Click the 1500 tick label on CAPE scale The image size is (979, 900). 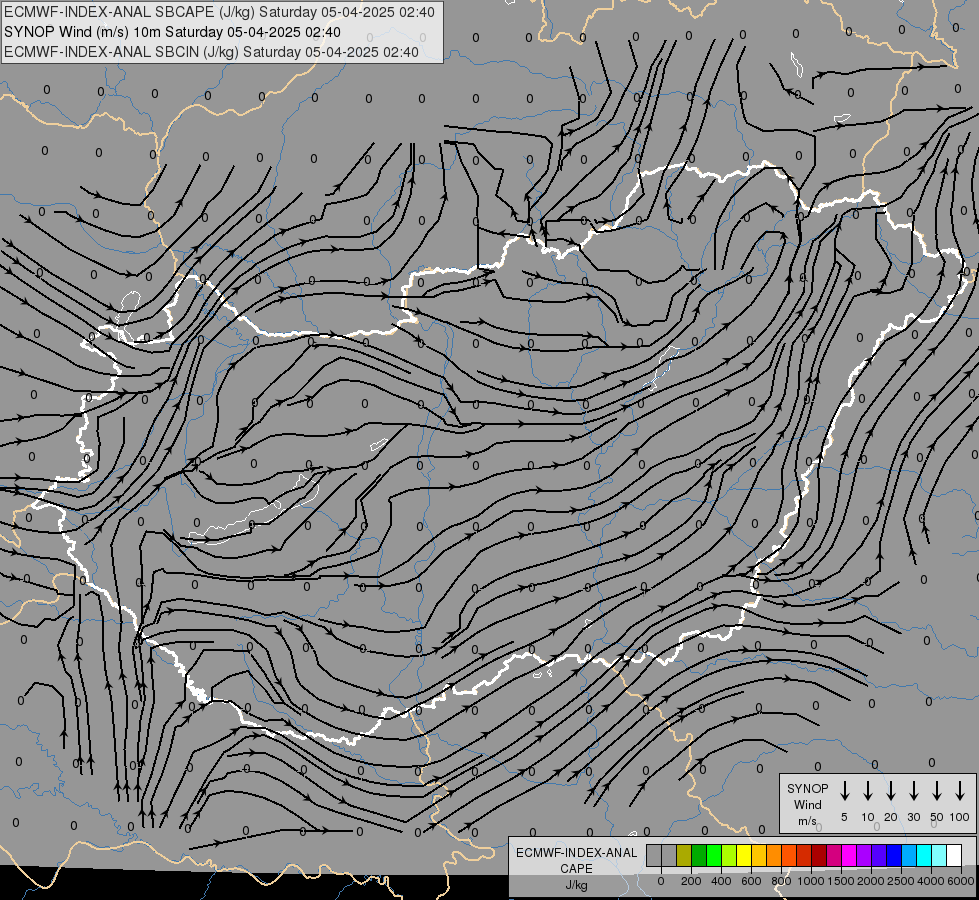coord(841,881)
